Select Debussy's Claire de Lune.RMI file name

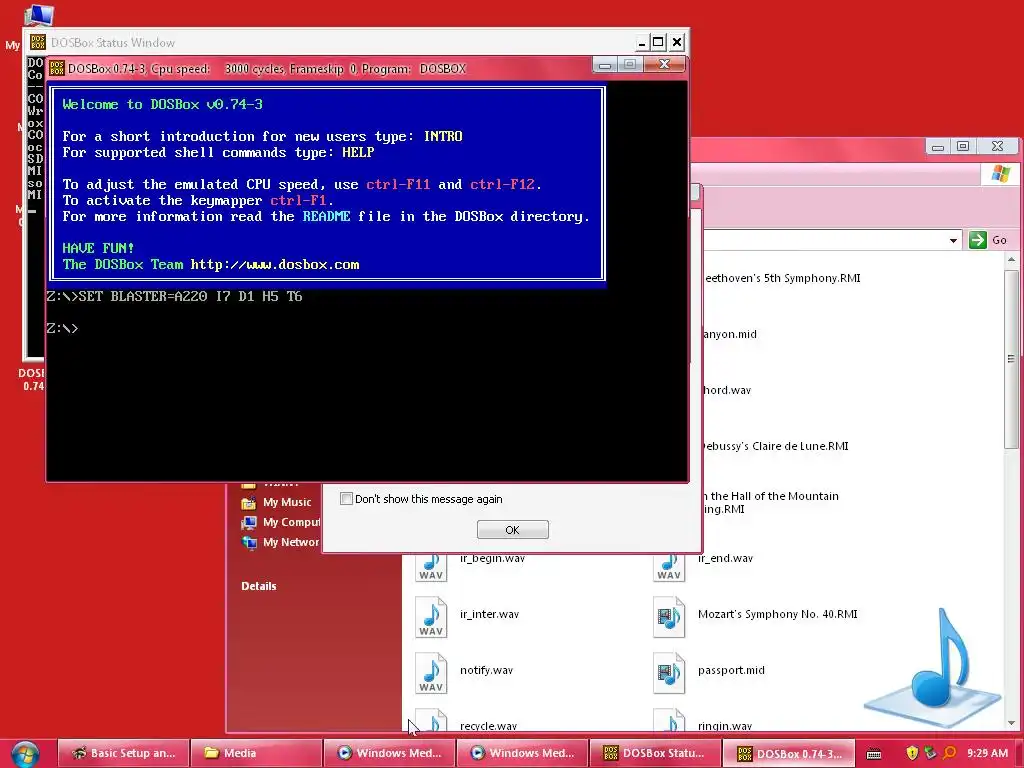click(x=775, y=446)
